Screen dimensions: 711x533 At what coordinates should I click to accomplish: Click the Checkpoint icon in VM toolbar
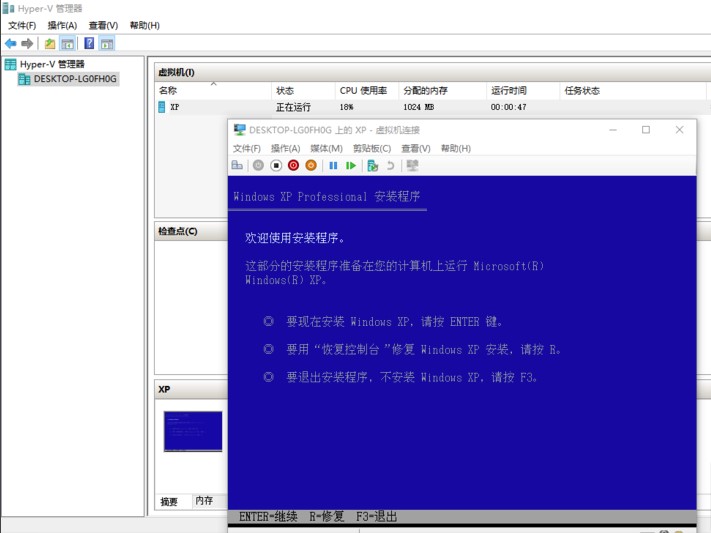pyautogui.click(x=373, y=166)
